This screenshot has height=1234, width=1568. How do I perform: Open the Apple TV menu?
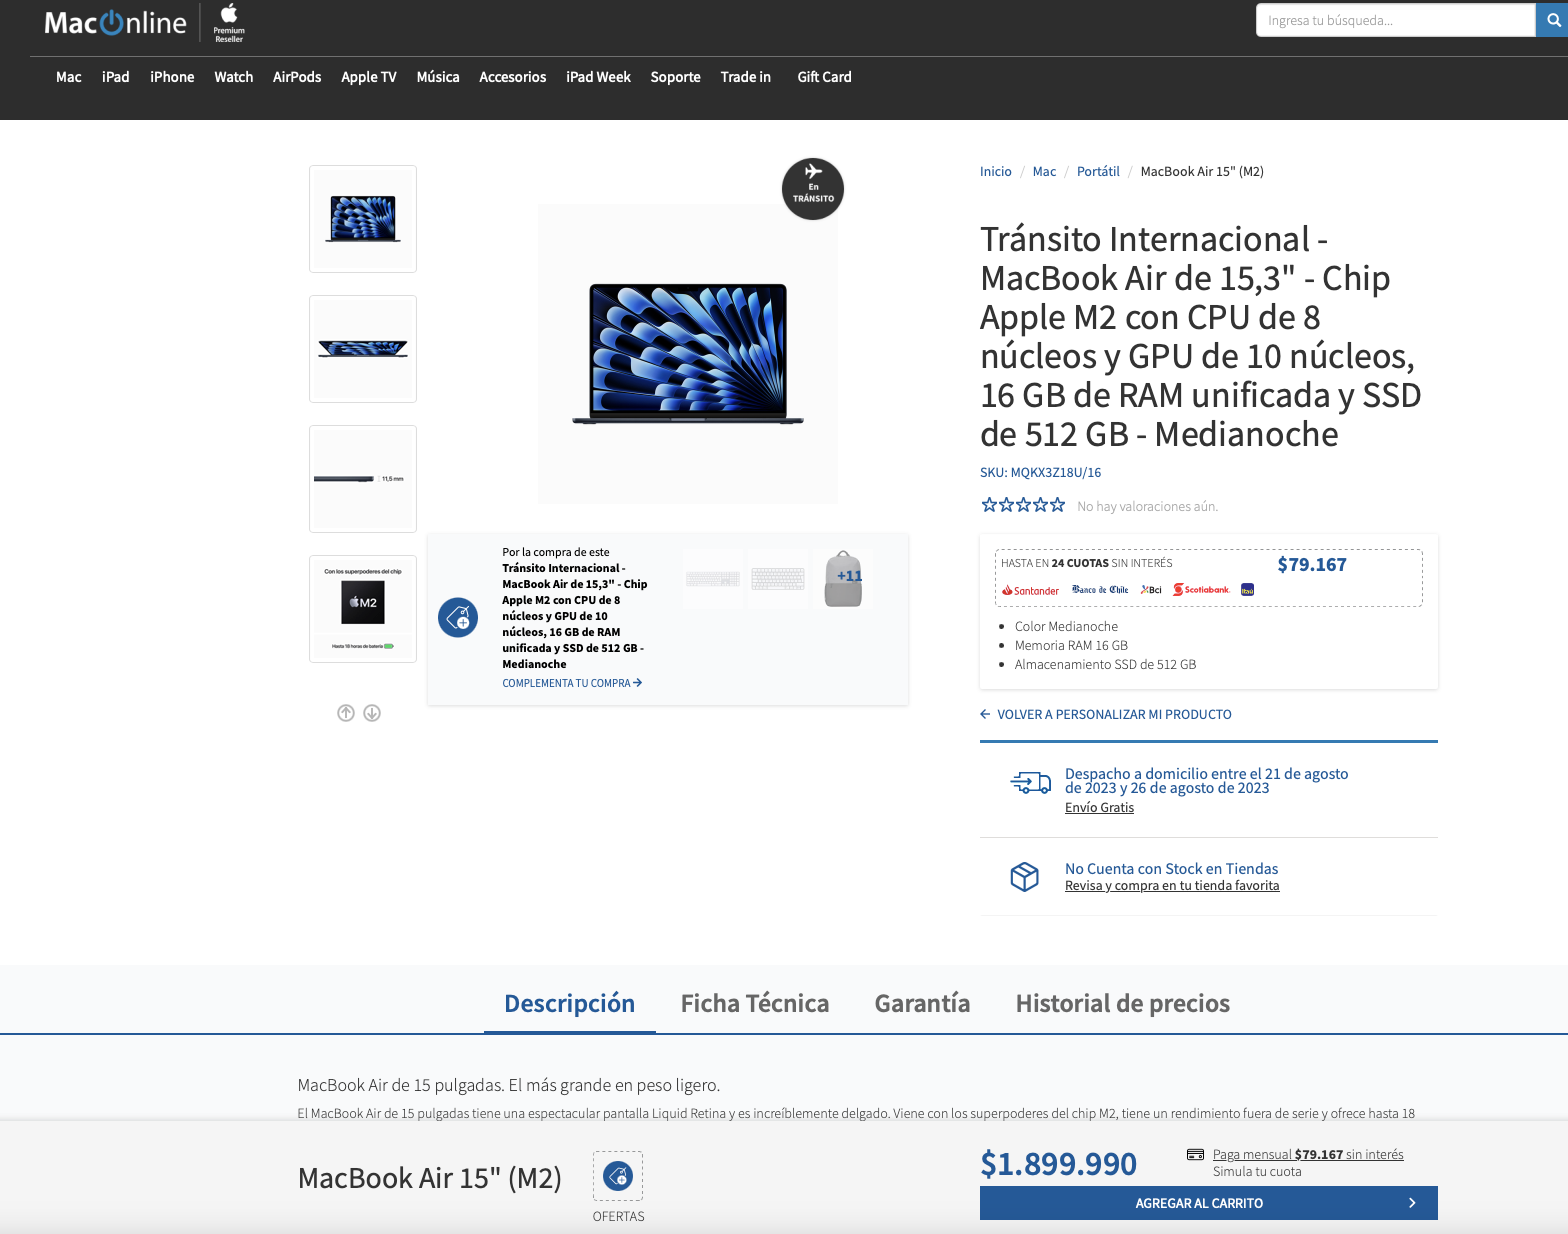pyautogui.click(x=369, y=77)
